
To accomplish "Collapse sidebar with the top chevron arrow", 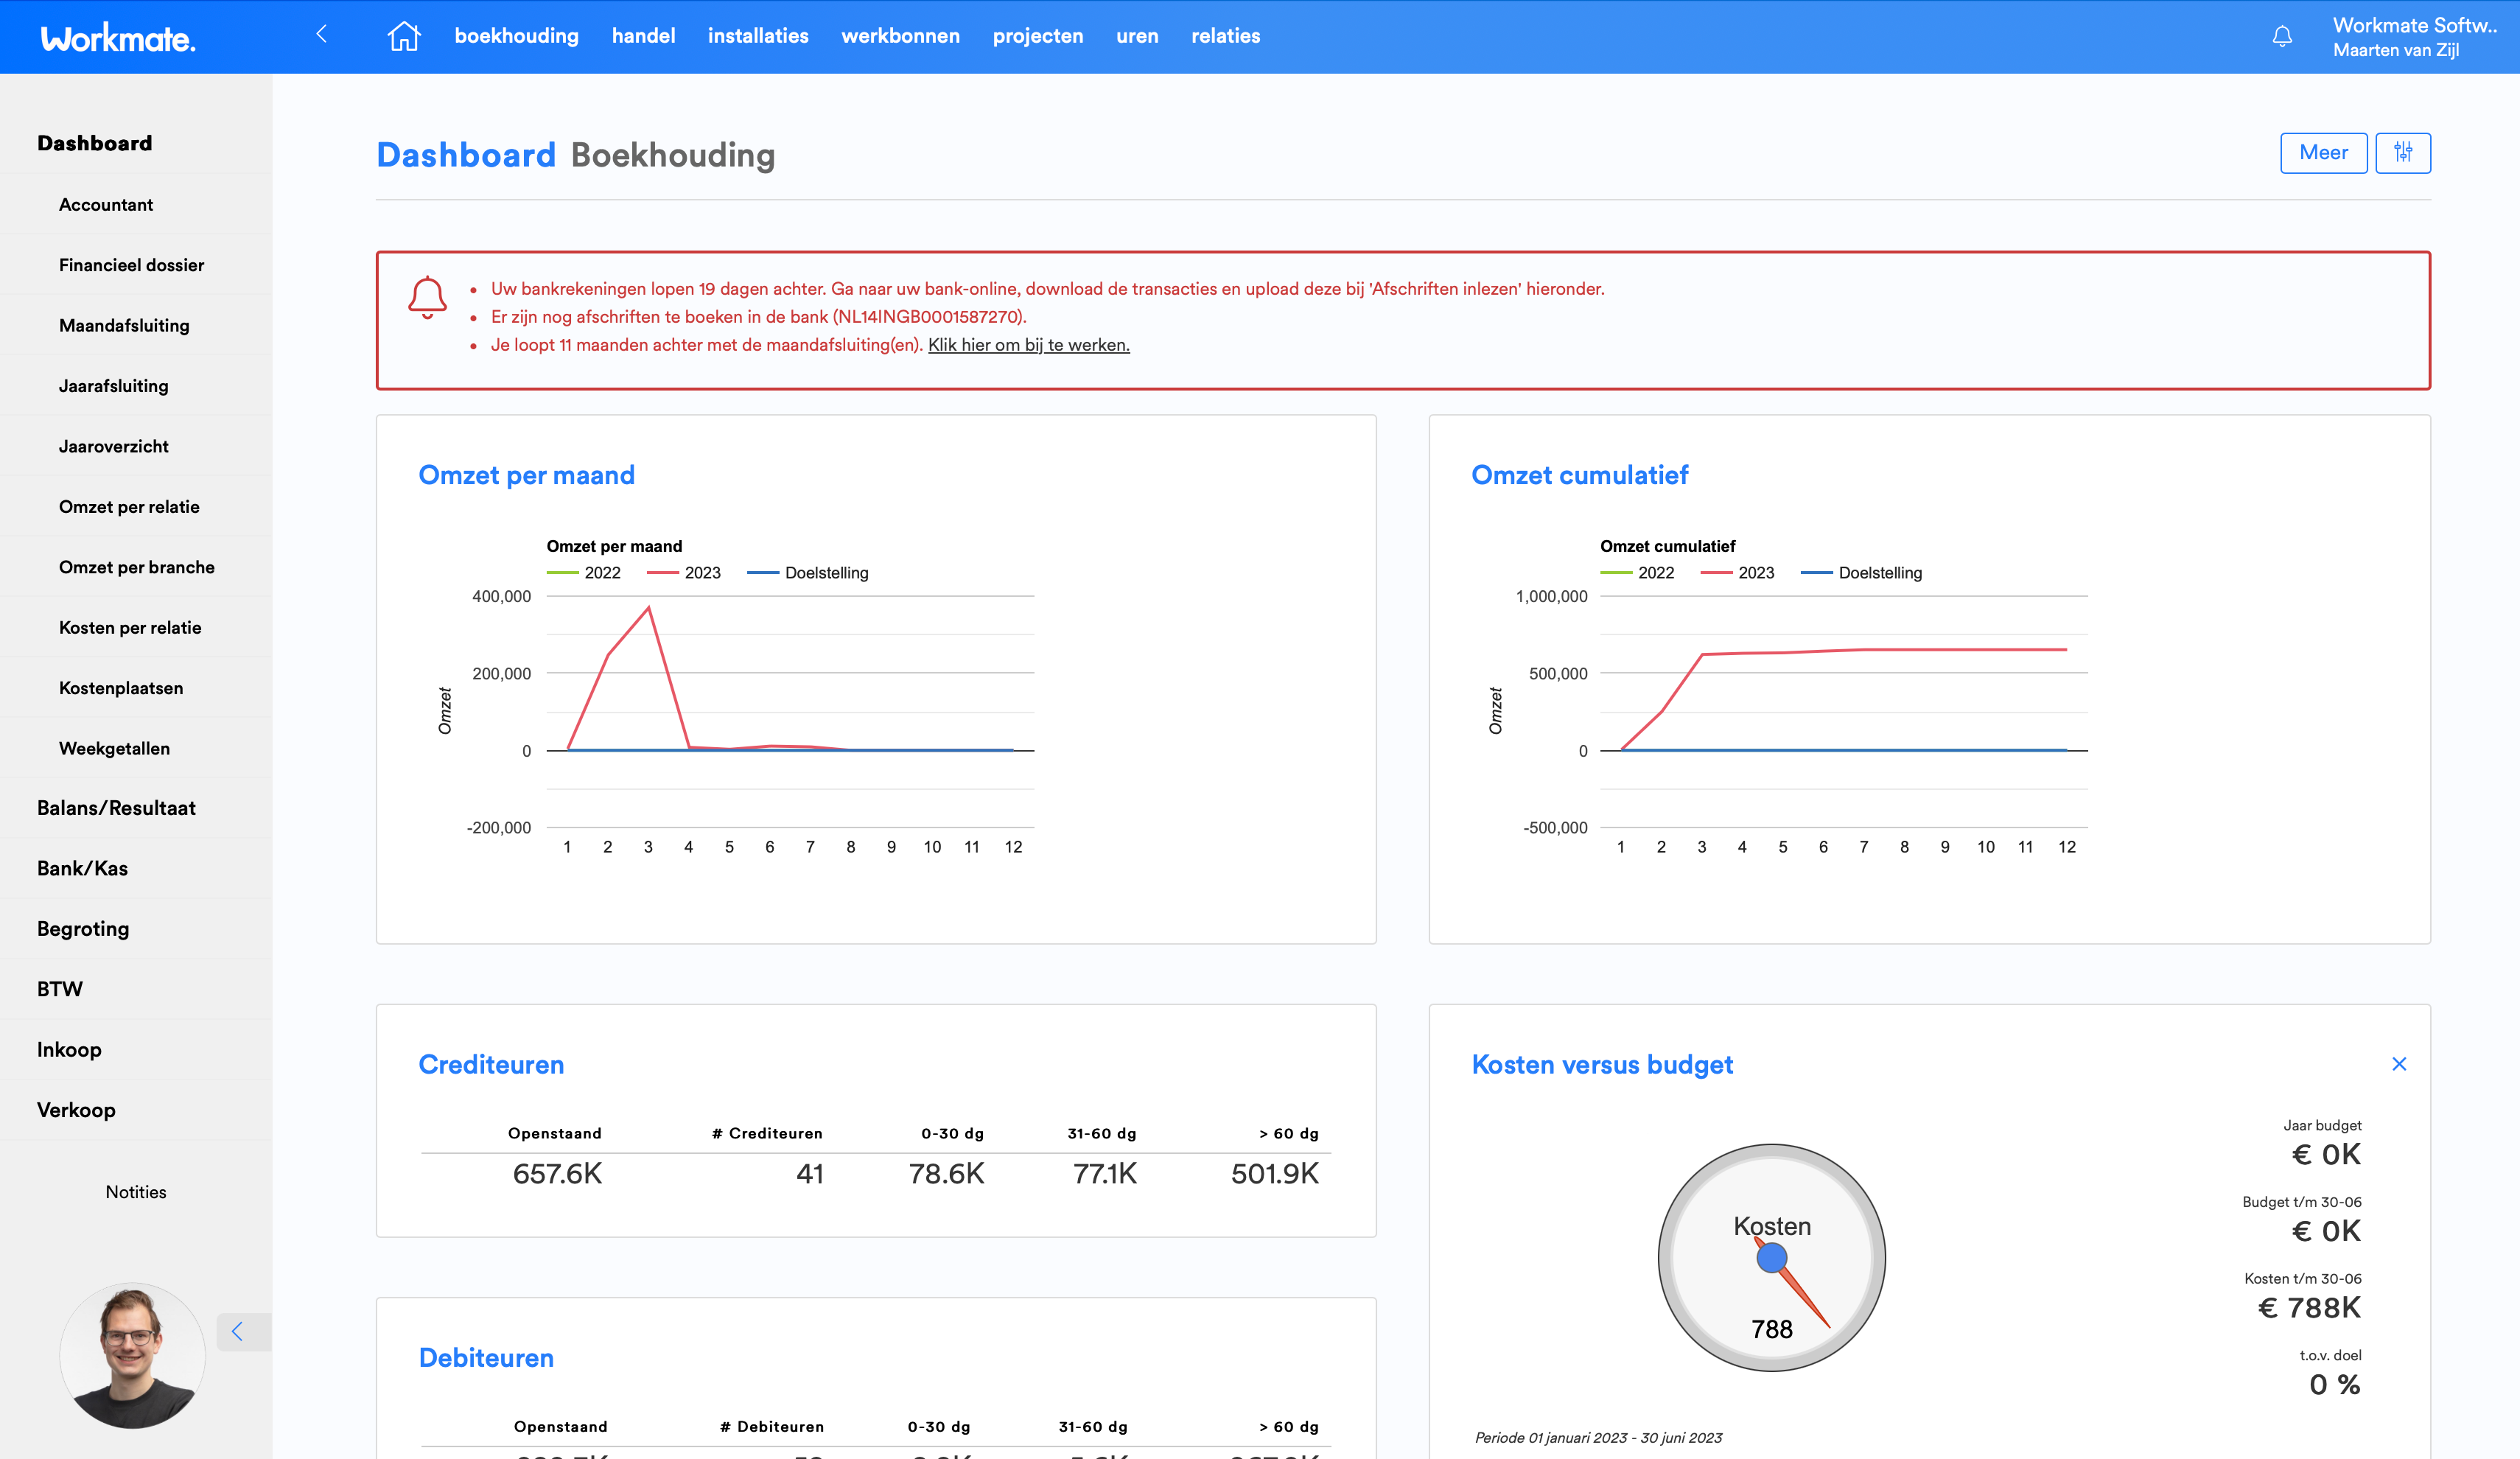I will point(321,34).
